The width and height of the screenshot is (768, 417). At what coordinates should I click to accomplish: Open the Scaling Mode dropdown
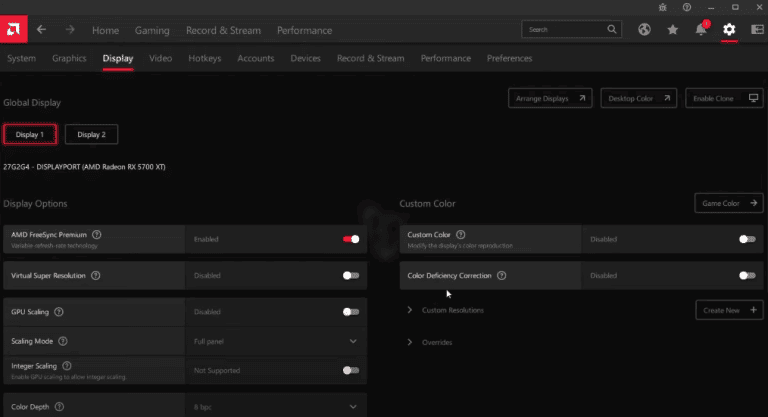tap(275, 341)
